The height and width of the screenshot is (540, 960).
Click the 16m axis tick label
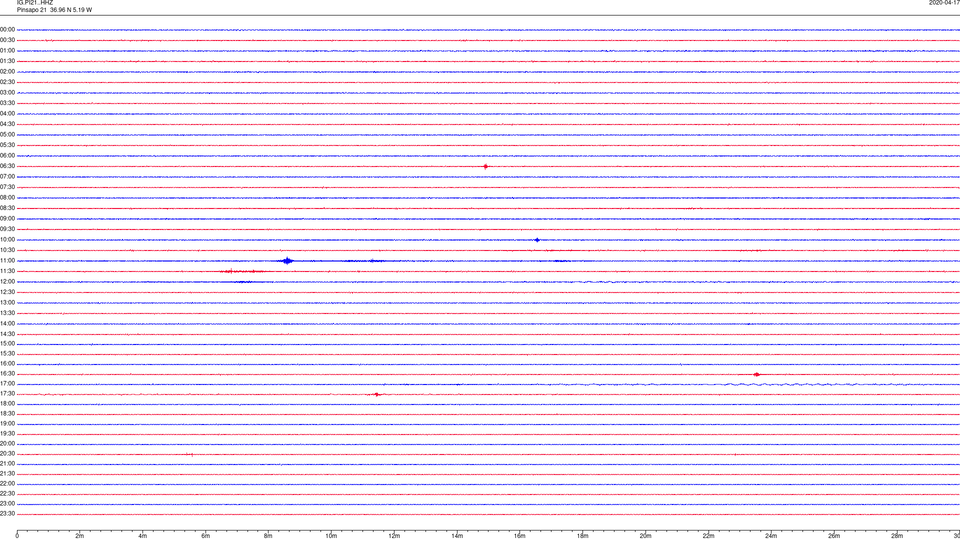(x=520, y=536)
